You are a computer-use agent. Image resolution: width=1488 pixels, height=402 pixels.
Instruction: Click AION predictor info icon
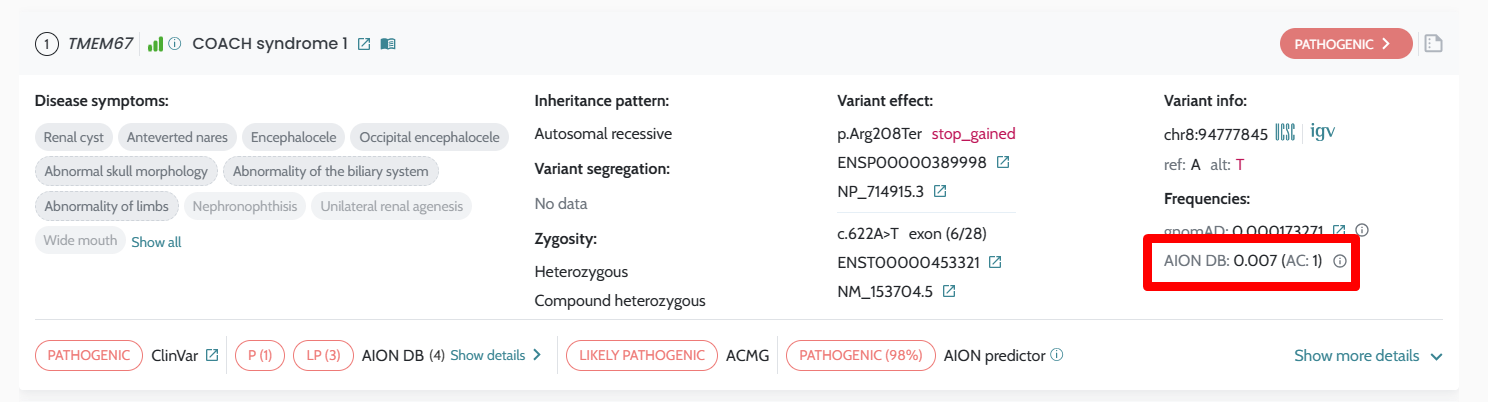1057,355
